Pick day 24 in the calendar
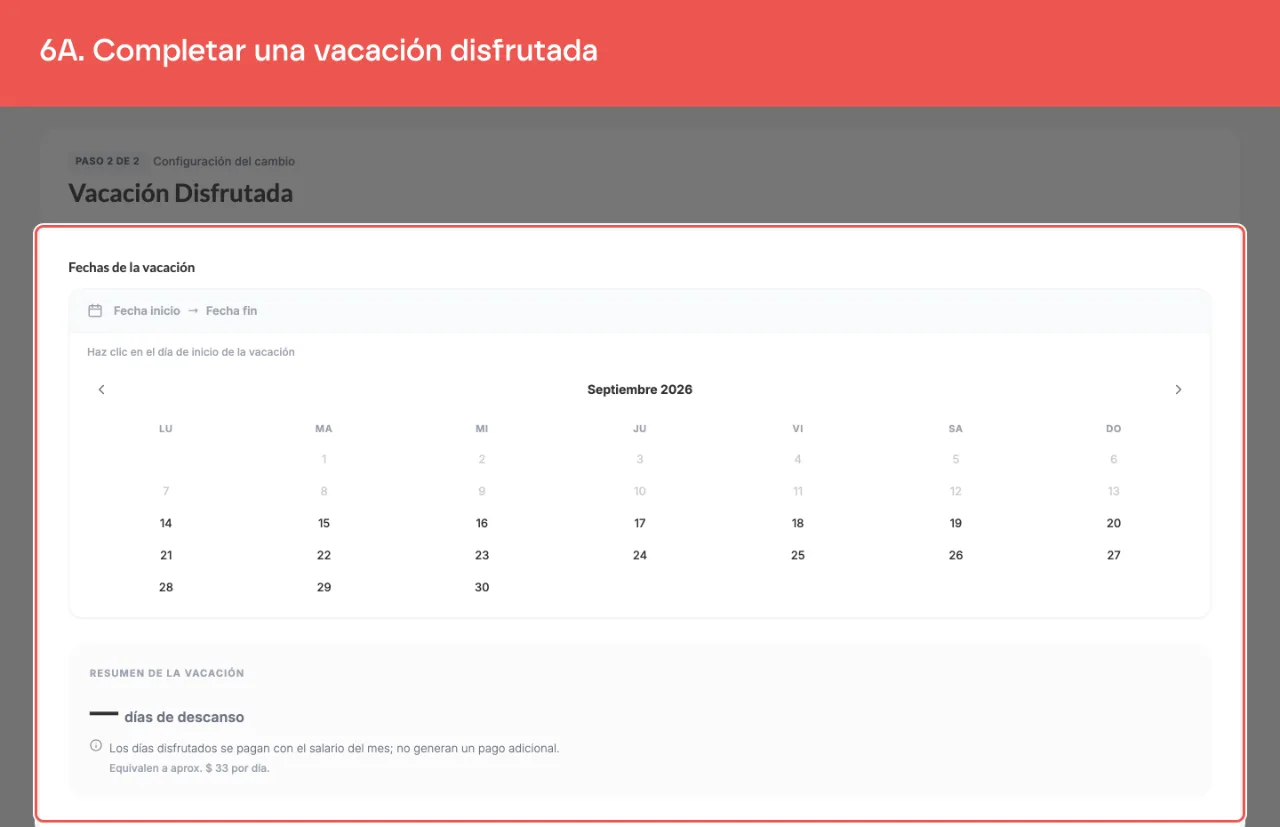This screenshot has height=827, width=1280. [x=640, y=555]
